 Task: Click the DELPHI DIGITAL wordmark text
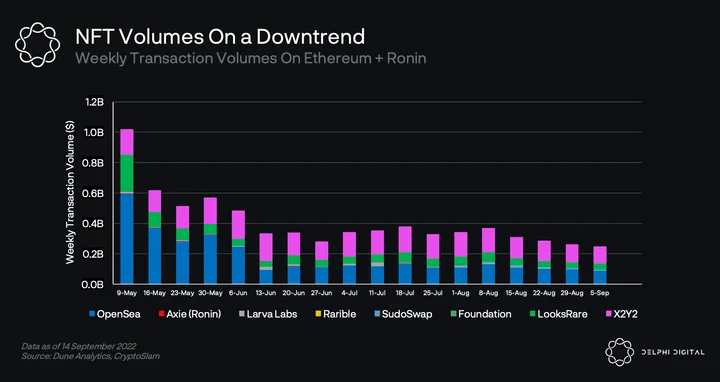(x=673, y=352)
